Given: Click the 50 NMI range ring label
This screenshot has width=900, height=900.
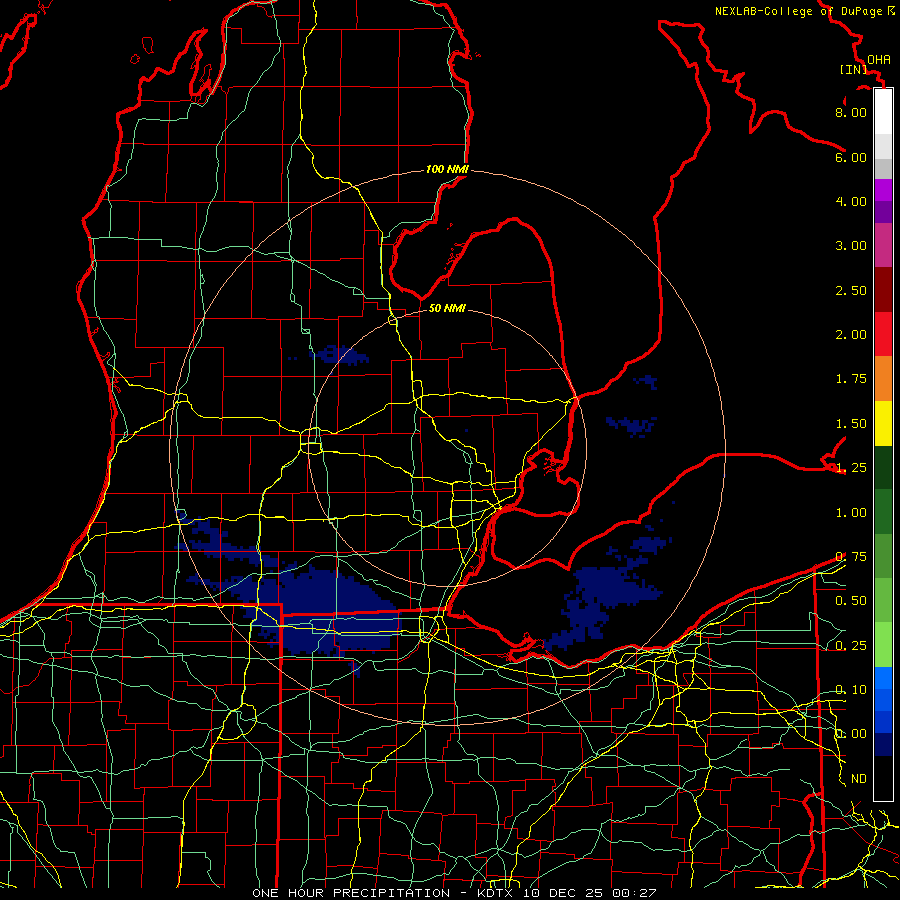Looking at the screenshot, I should point(447,308).
